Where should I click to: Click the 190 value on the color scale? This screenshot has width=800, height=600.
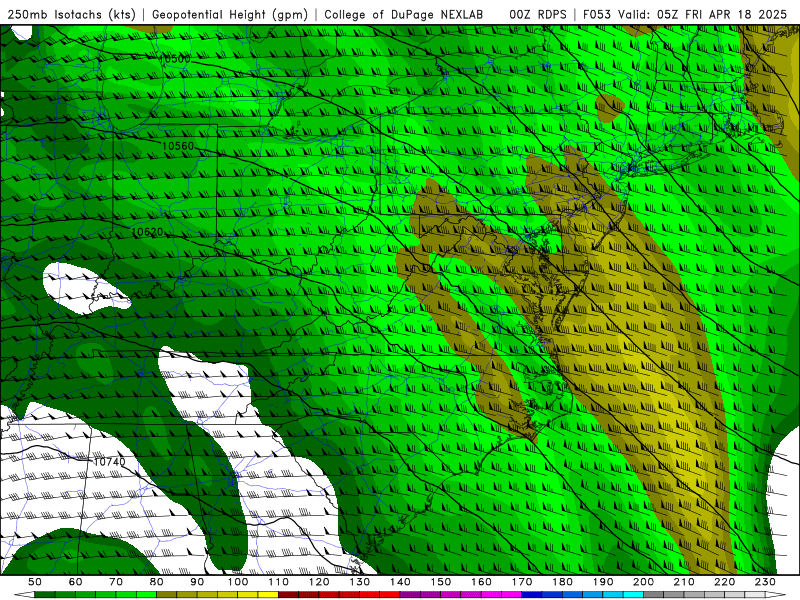point(604,582)
